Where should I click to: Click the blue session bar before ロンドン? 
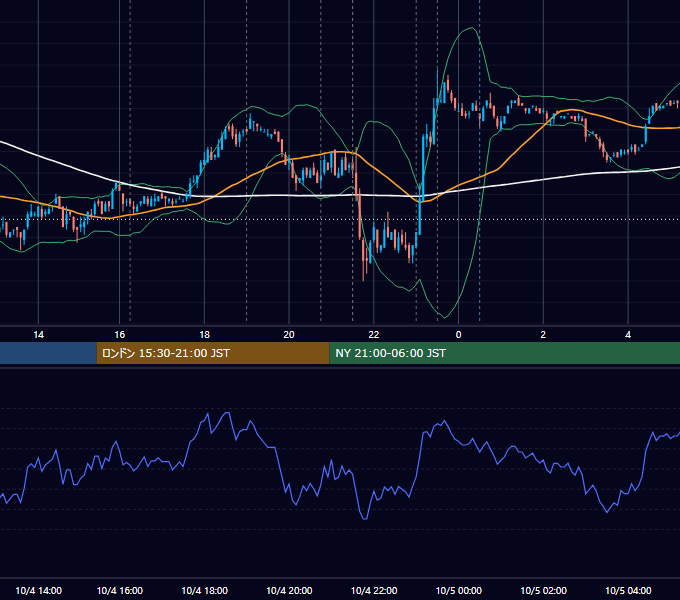coord(48,353)
